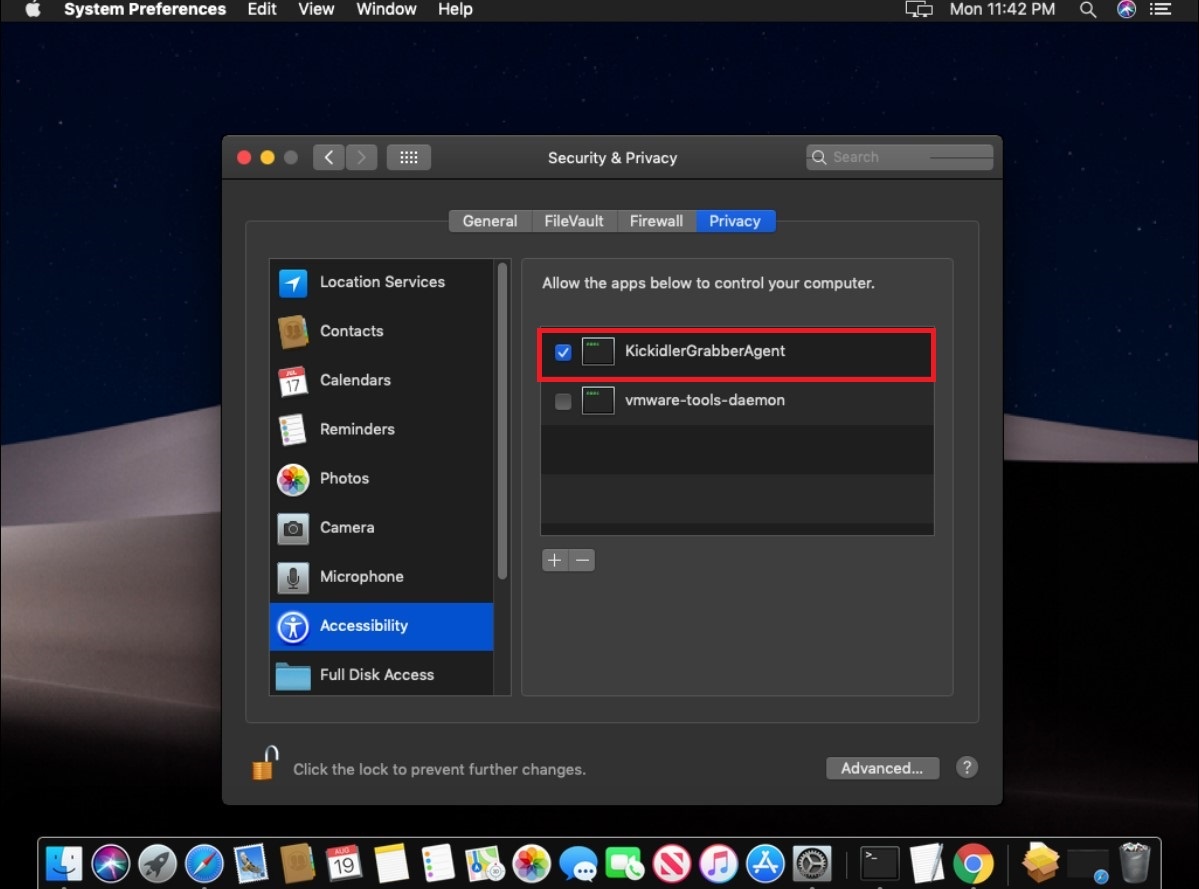
Task: Open Mail from the Dock
Action: coord(251,864)
